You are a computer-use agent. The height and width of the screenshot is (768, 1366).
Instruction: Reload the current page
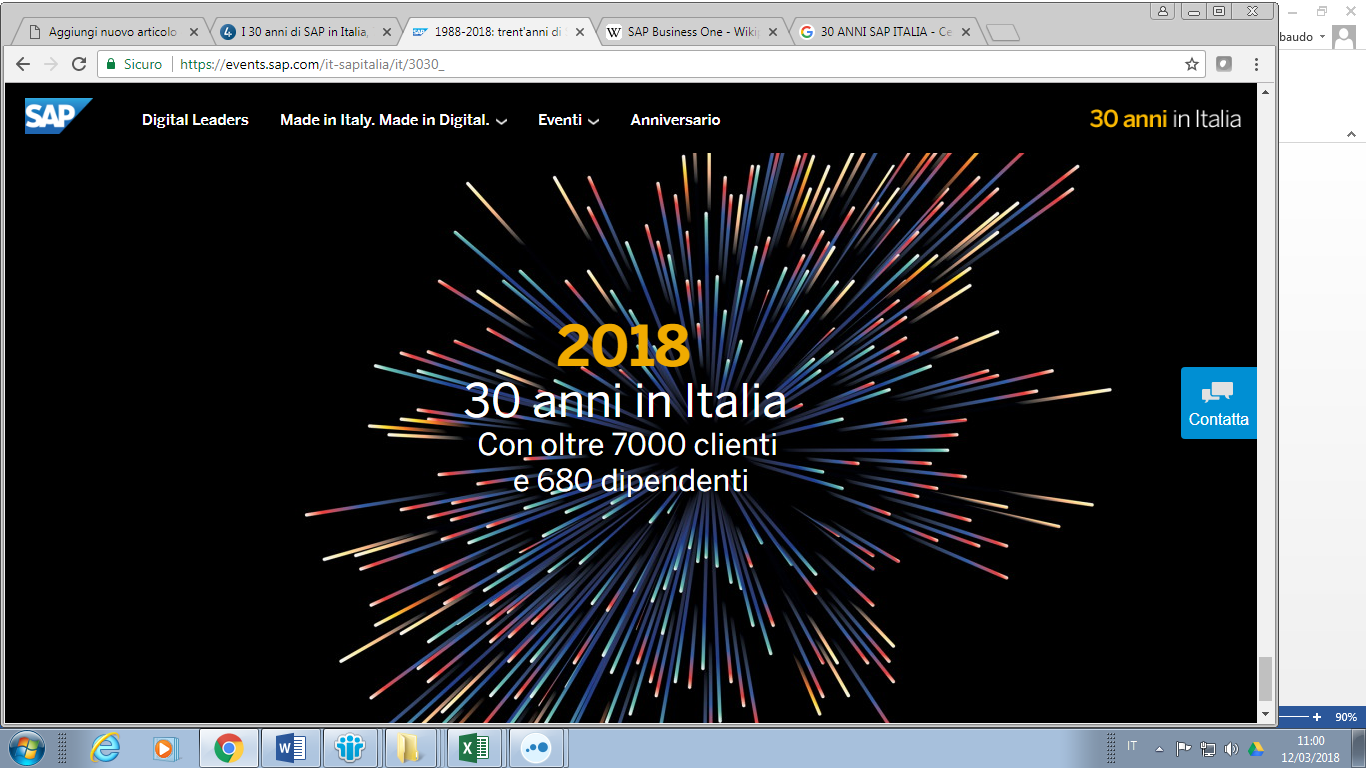(79, 64)
